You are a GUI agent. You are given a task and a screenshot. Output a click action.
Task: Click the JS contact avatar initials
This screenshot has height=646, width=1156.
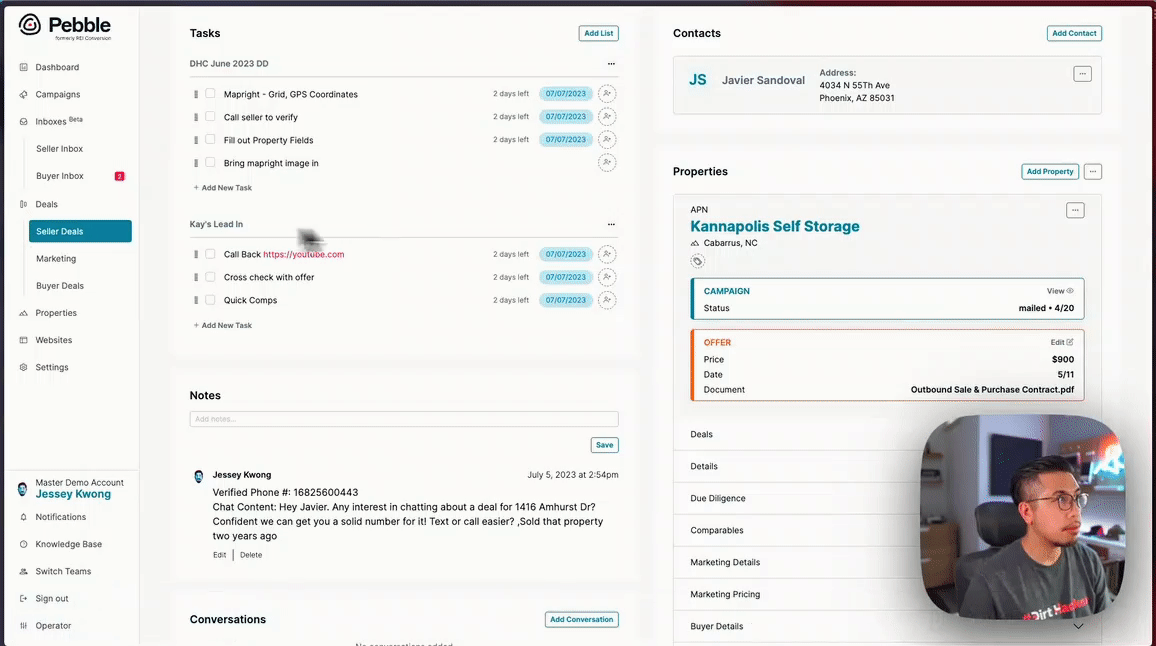[x=697, y=80]
